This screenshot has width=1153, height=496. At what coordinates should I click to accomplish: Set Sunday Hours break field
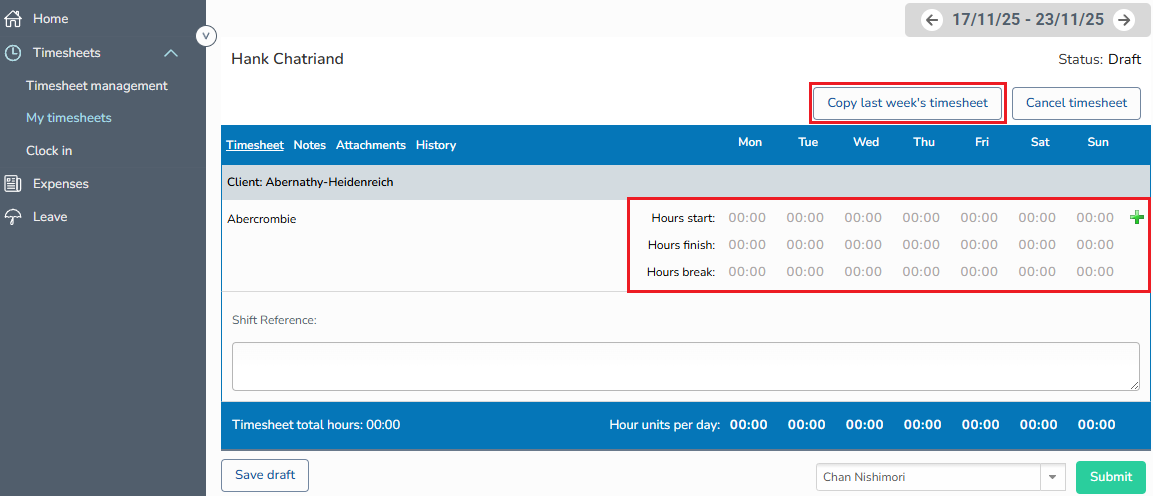pos(1096,272)
